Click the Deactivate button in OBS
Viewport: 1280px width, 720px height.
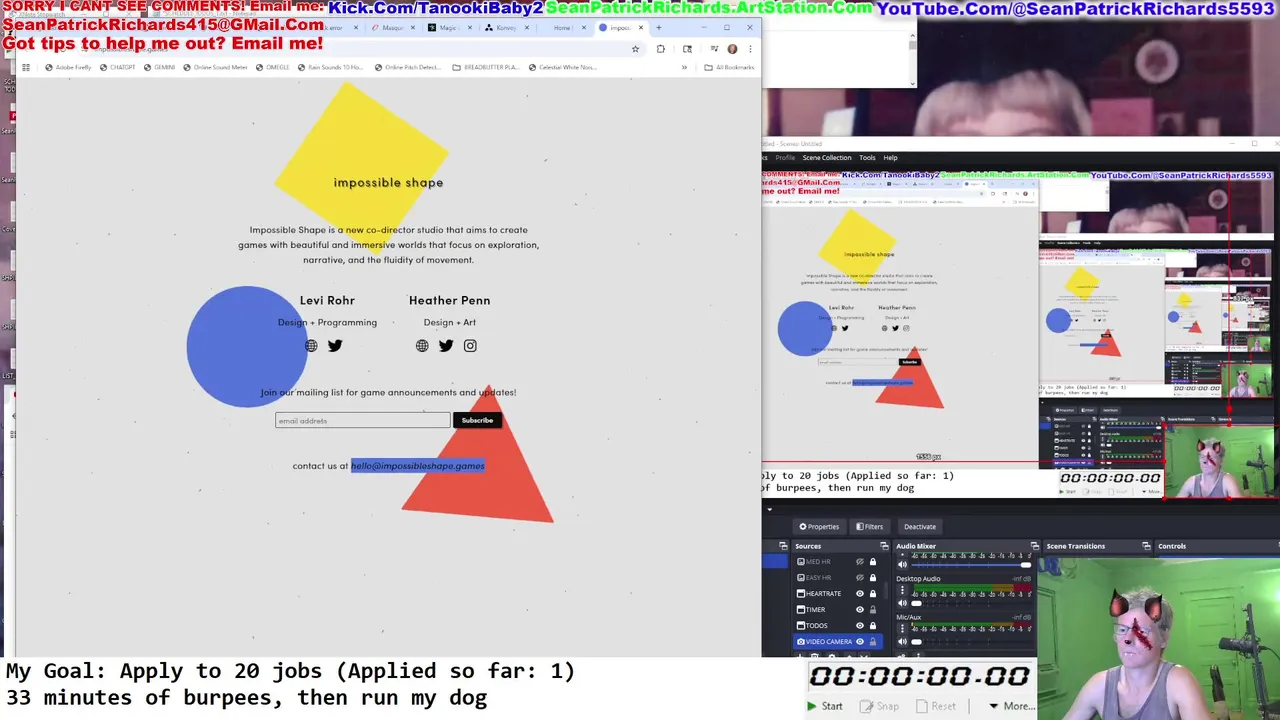point(920,527)
